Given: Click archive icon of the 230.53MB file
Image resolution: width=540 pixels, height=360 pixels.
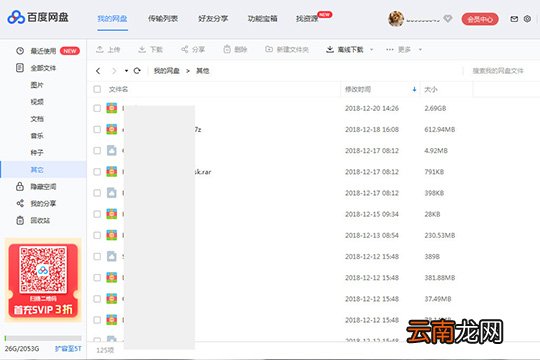Looking at the screenshot, I should point(112,235).
